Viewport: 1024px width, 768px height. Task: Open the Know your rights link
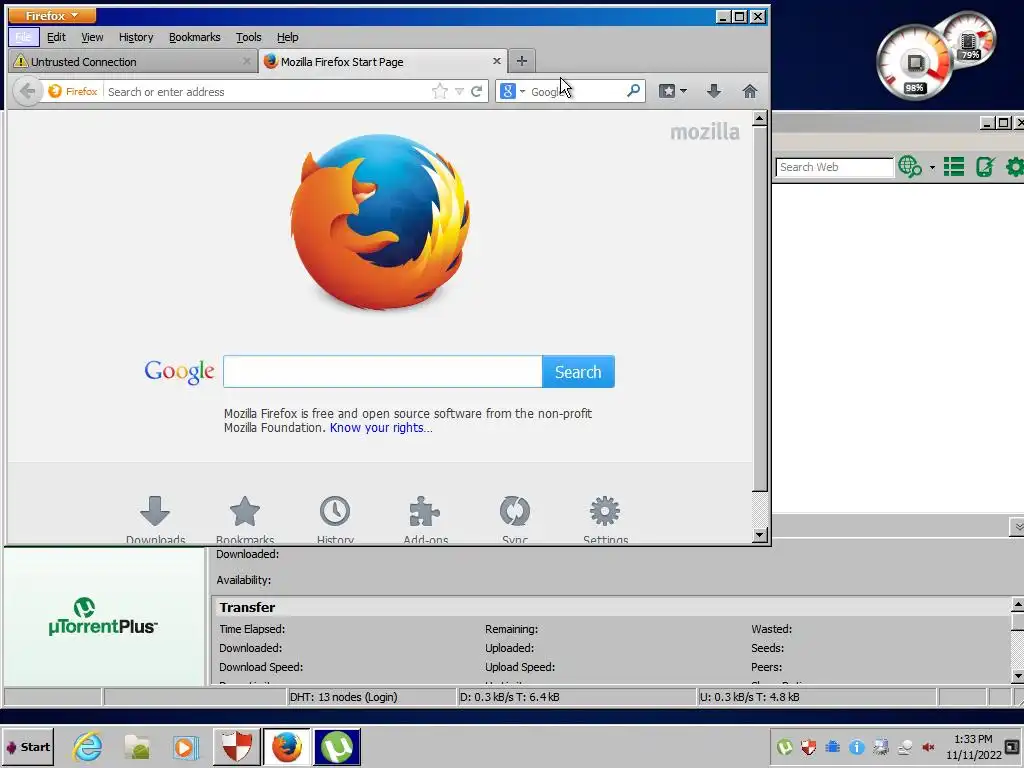click(381, 428)
